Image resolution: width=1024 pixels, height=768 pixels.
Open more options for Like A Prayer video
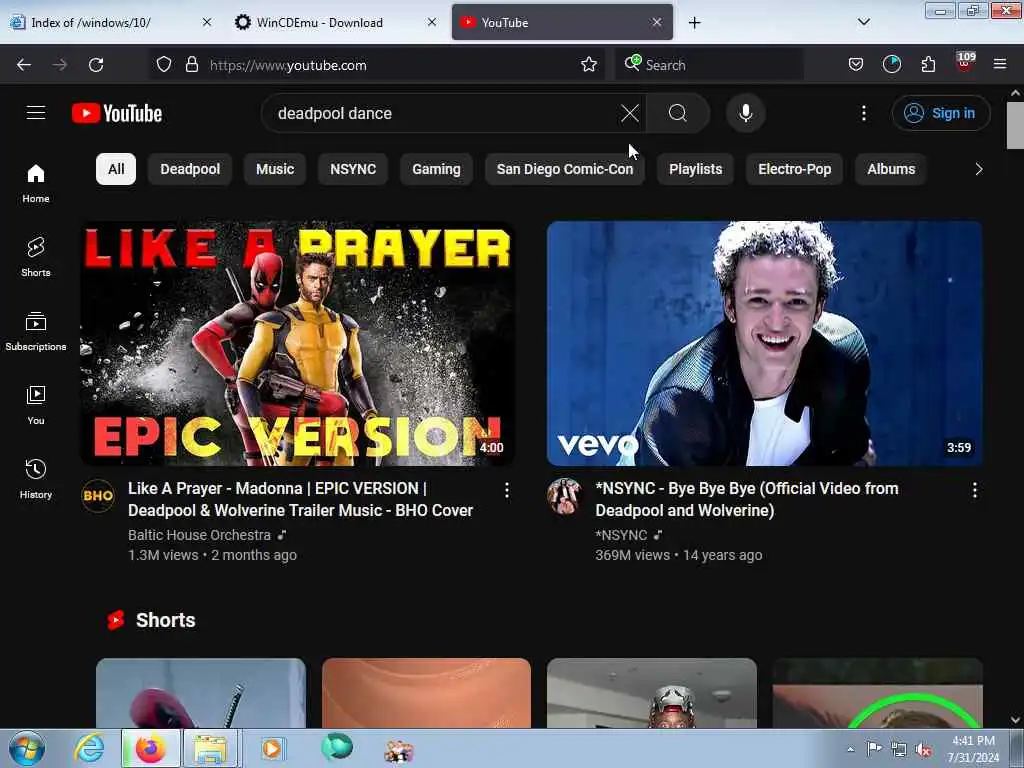click(x=507, y=490)
